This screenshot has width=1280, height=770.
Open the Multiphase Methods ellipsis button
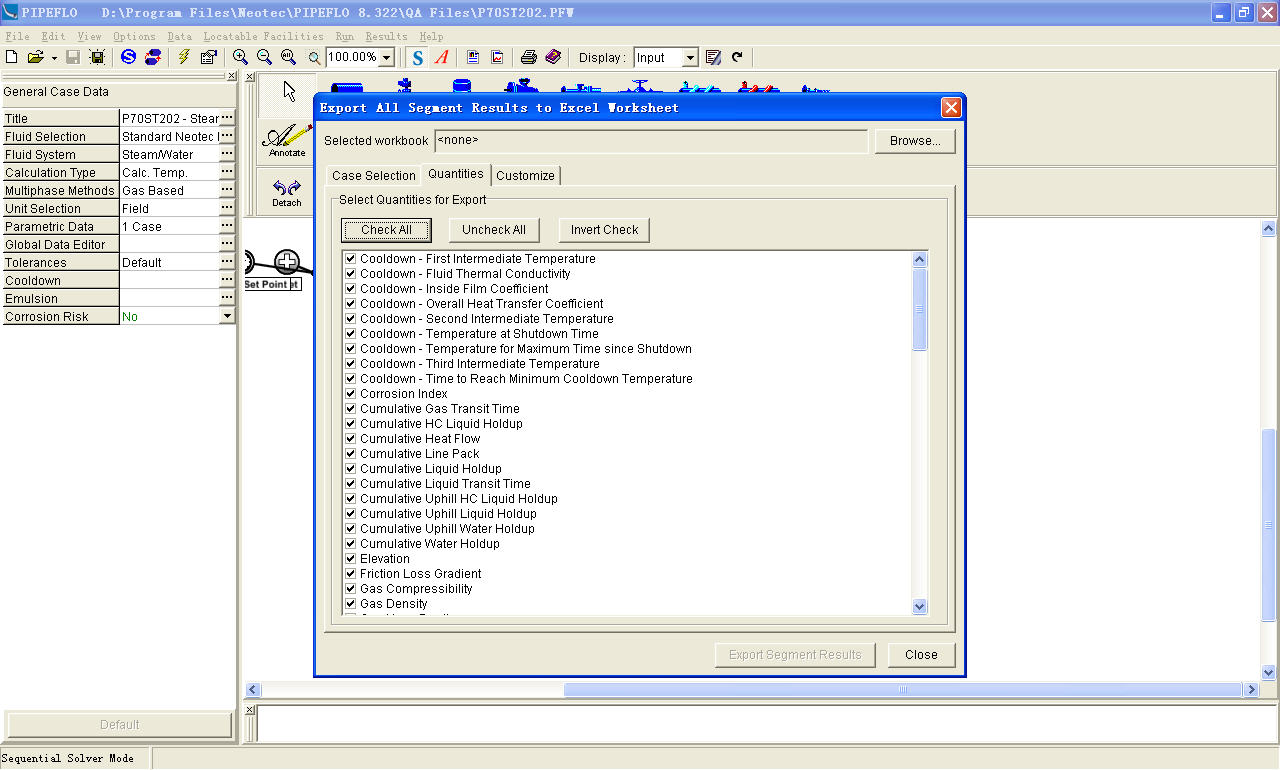(x=227, y=190)
